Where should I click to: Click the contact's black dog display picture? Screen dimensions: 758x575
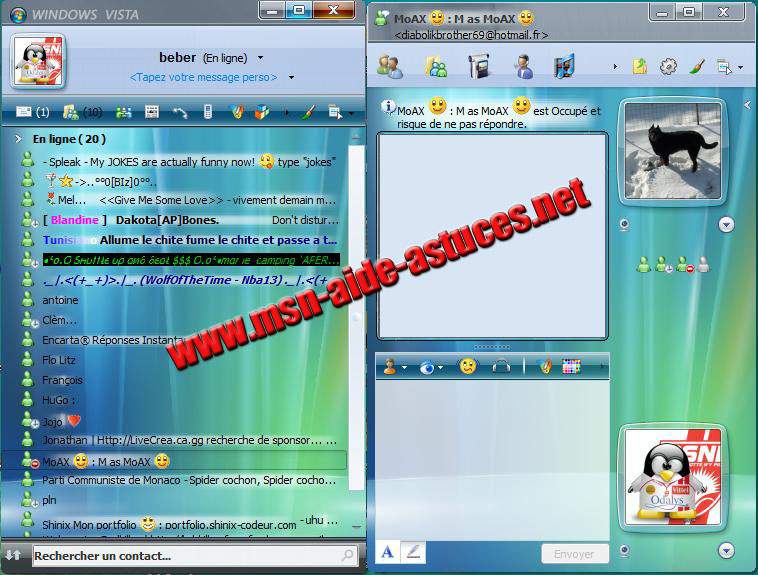[672, 151]
